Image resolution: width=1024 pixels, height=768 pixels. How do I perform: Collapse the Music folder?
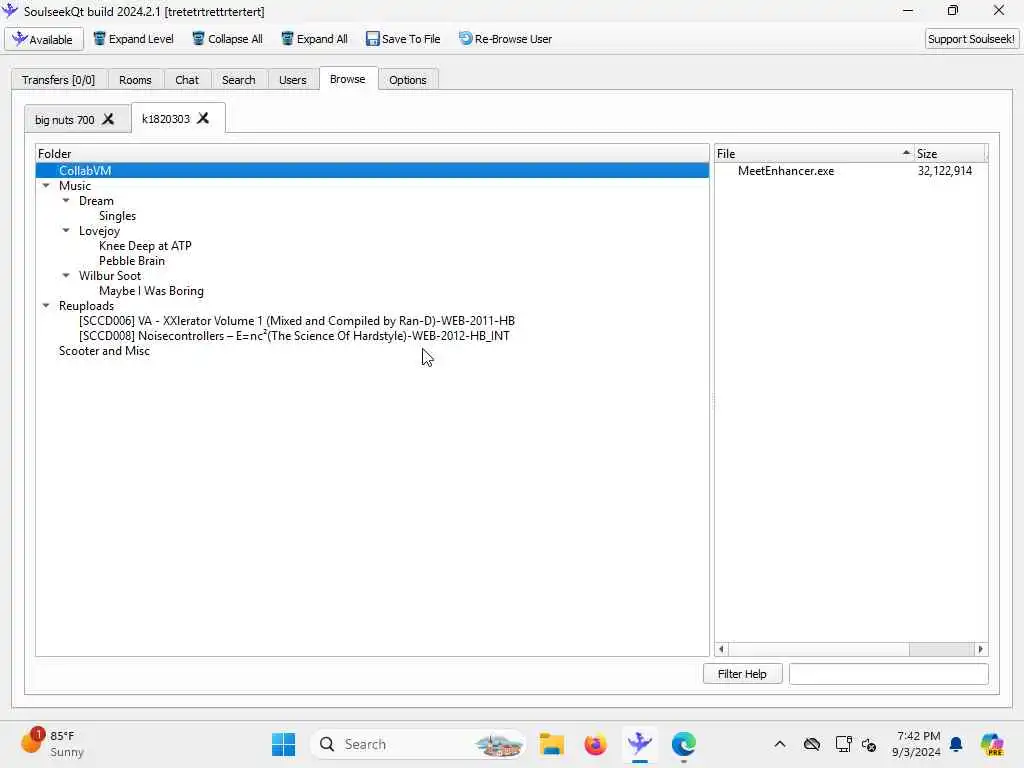tap(46, 185)
